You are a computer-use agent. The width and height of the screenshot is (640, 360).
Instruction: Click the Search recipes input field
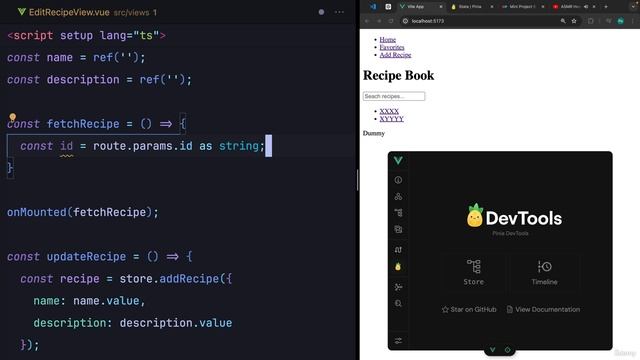(394, 96)
